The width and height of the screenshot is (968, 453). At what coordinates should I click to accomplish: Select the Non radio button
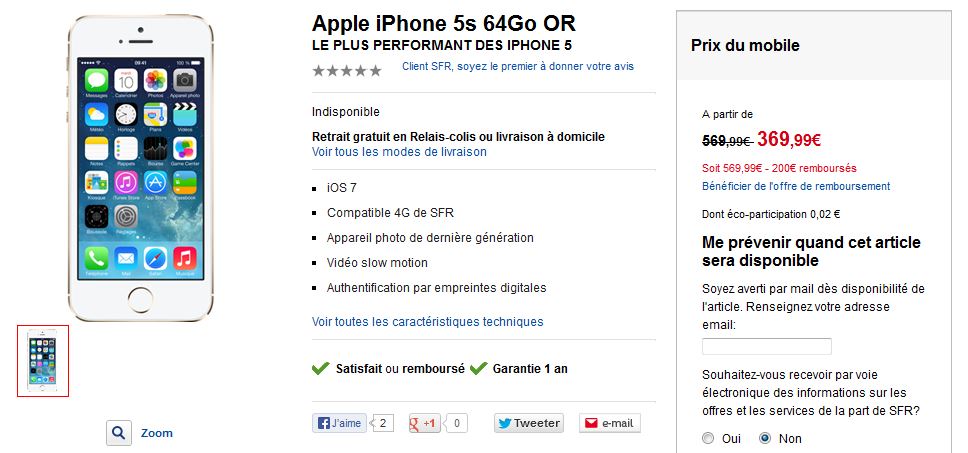766,438
